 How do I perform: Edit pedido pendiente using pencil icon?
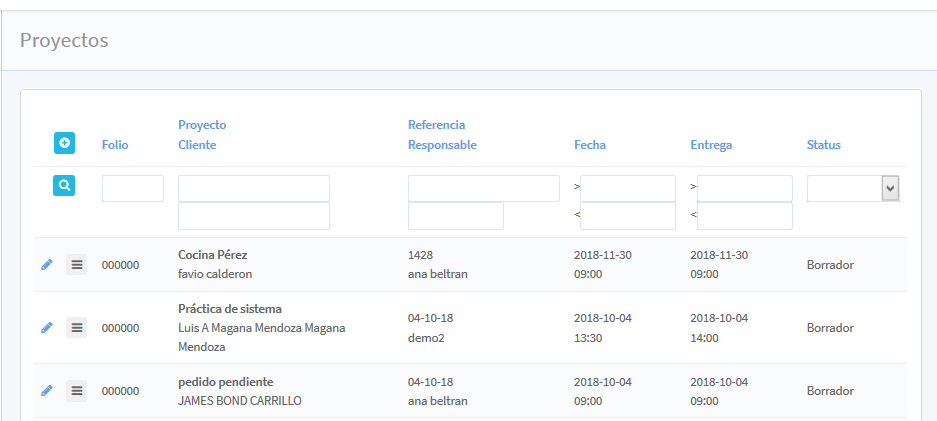click(46, 391)
